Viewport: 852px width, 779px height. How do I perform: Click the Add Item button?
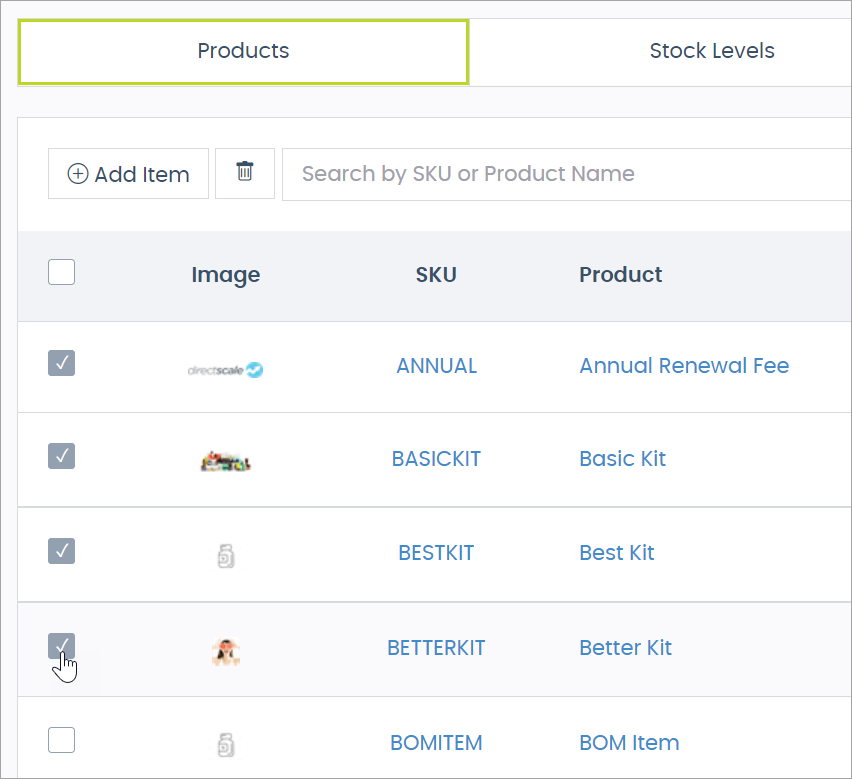(x=128, y=173)
